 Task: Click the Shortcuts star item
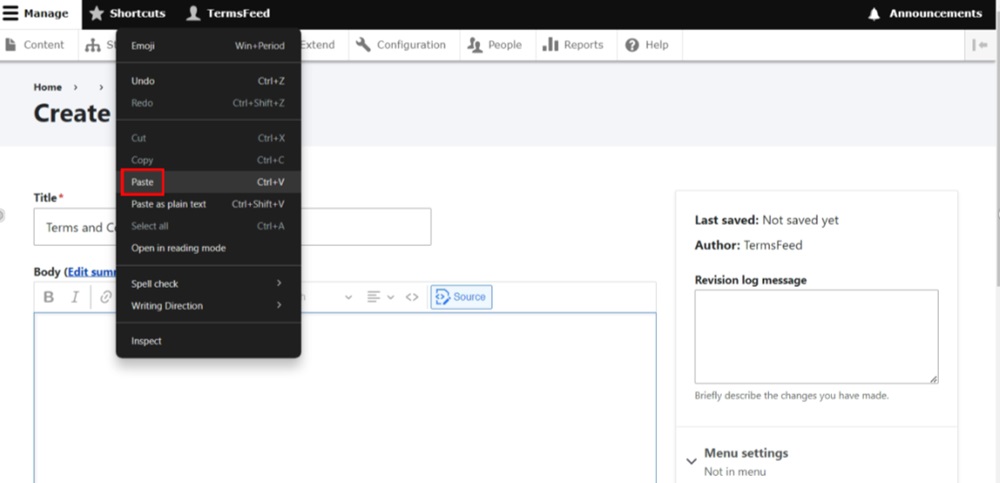(127, 13)
